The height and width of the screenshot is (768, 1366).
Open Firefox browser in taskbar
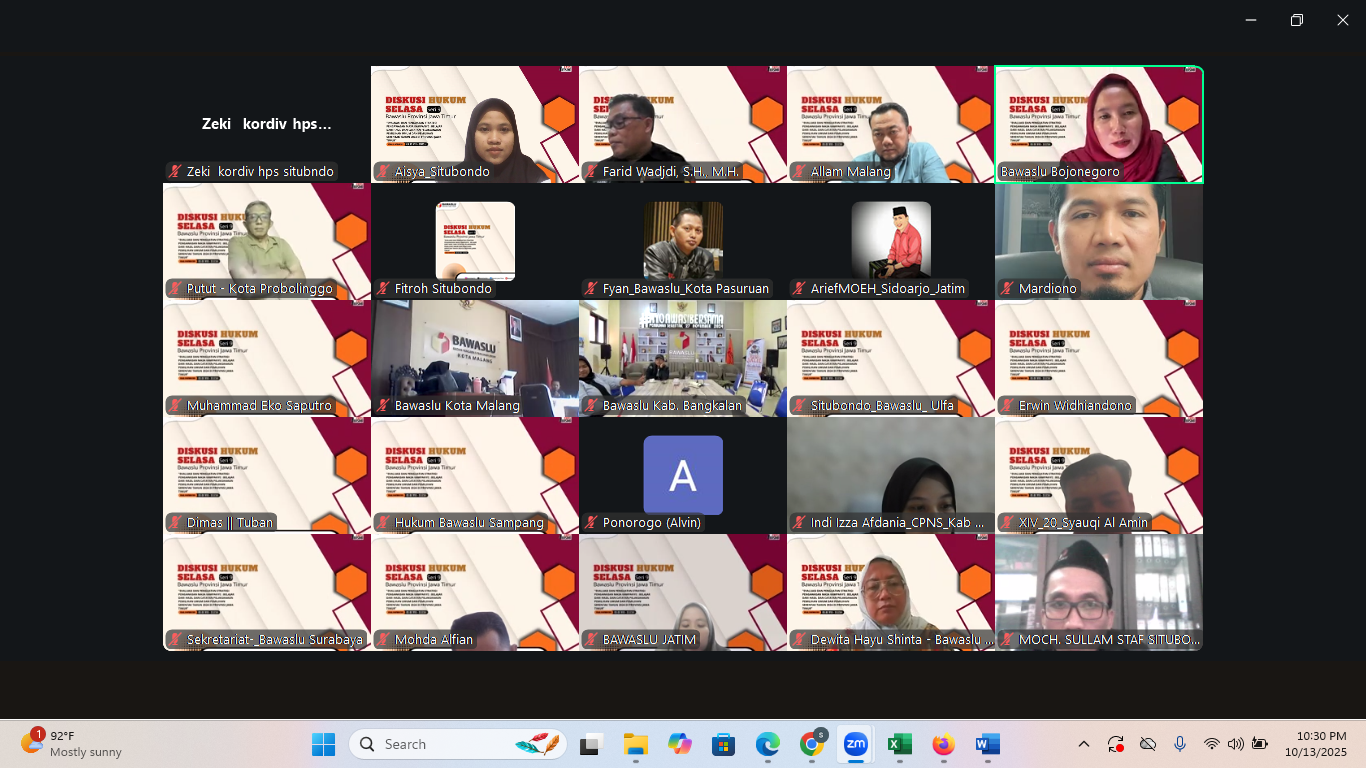(943, 744)
